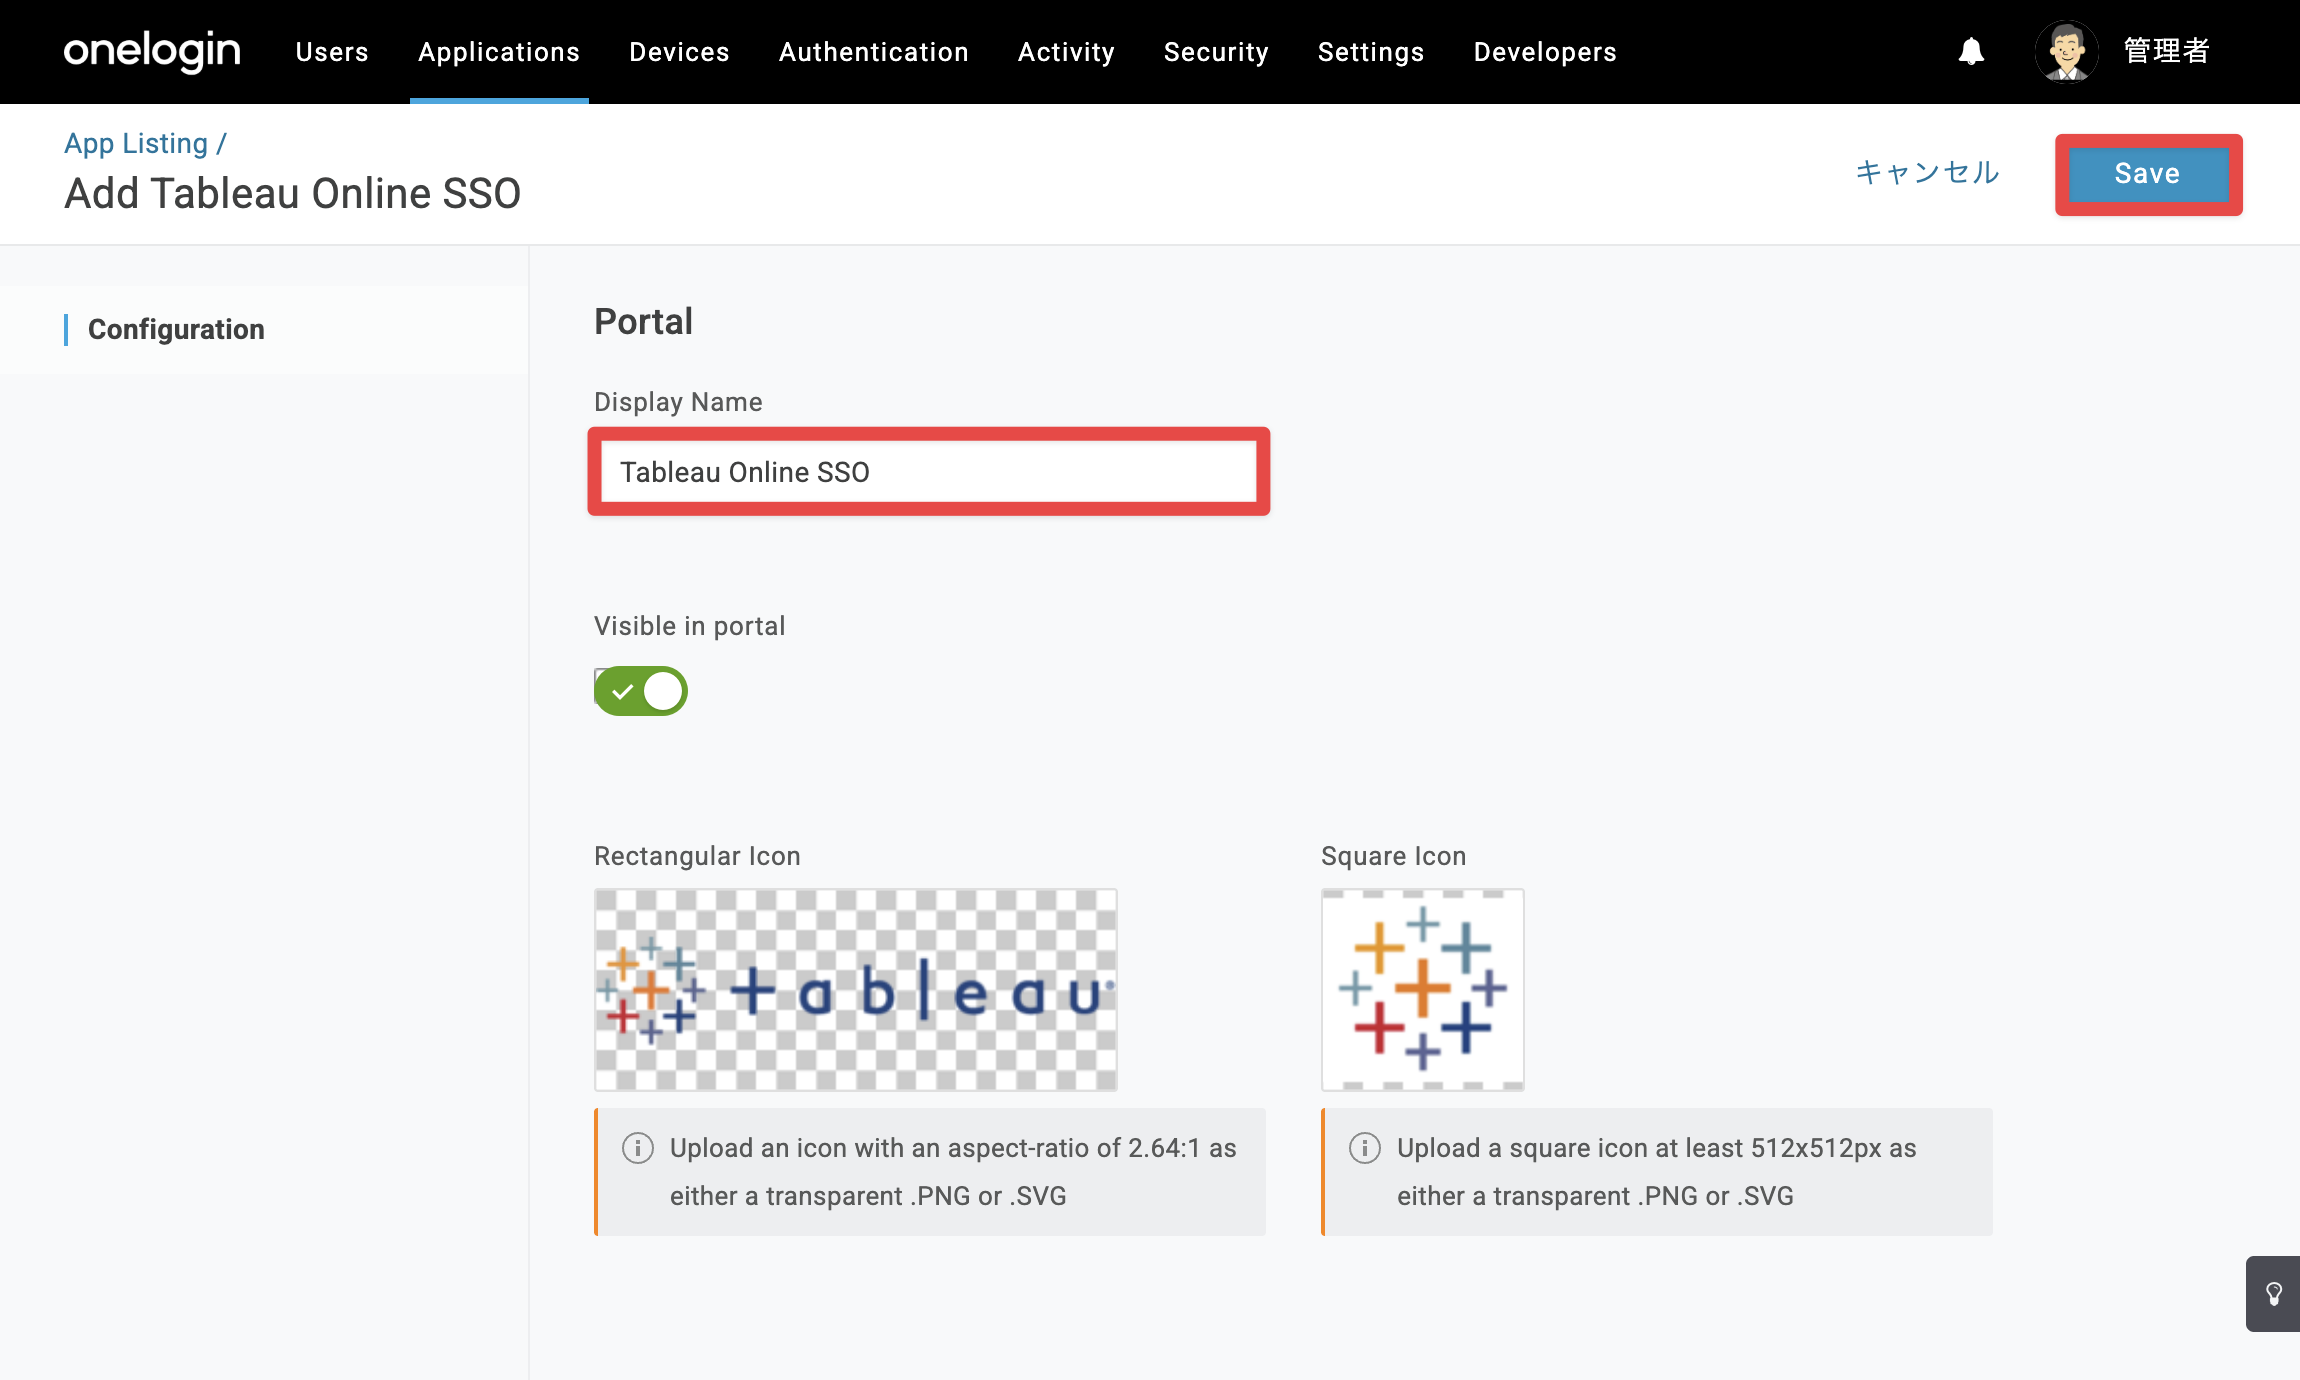Image resolution: width=2300 pixels, height=1380 pixels.
Task: Open the Devices menu
Action: 679,52
